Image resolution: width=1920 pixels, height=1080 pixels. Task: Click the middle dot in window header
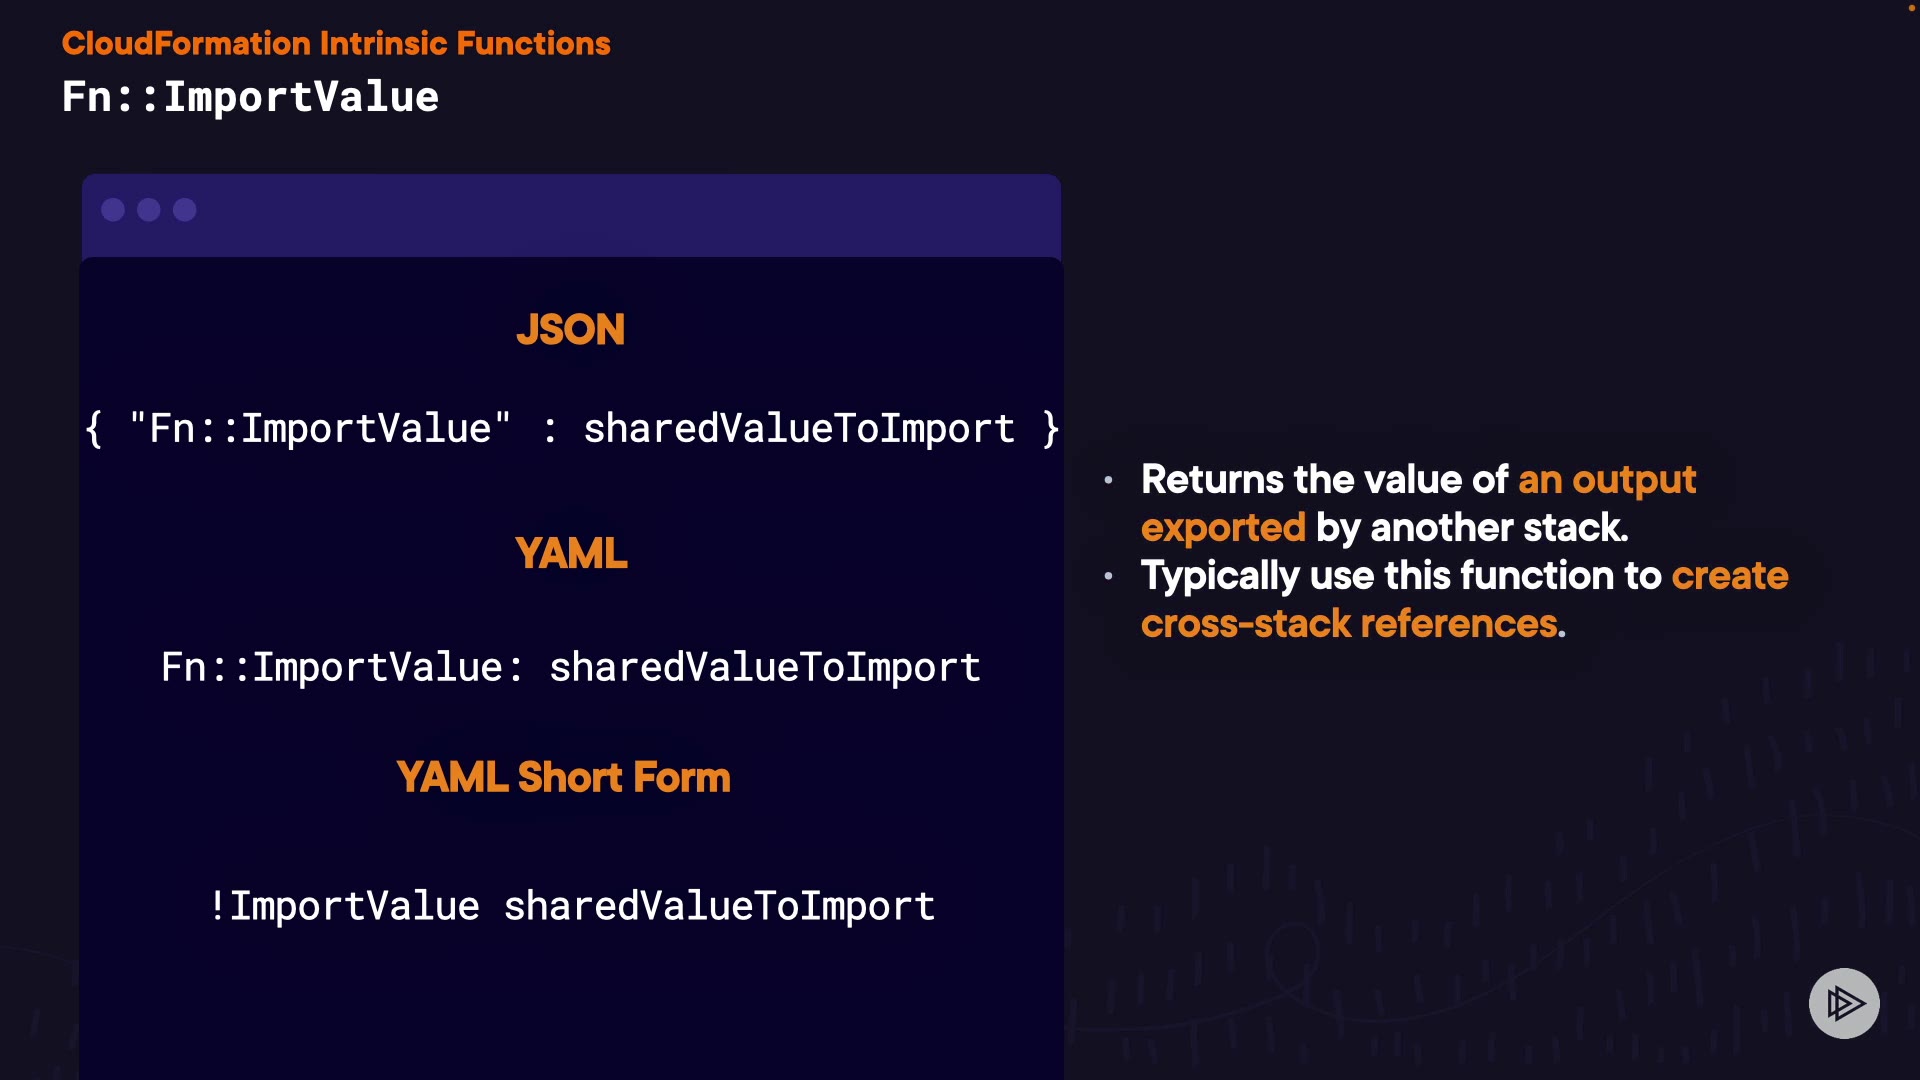(x=149, y=210)
